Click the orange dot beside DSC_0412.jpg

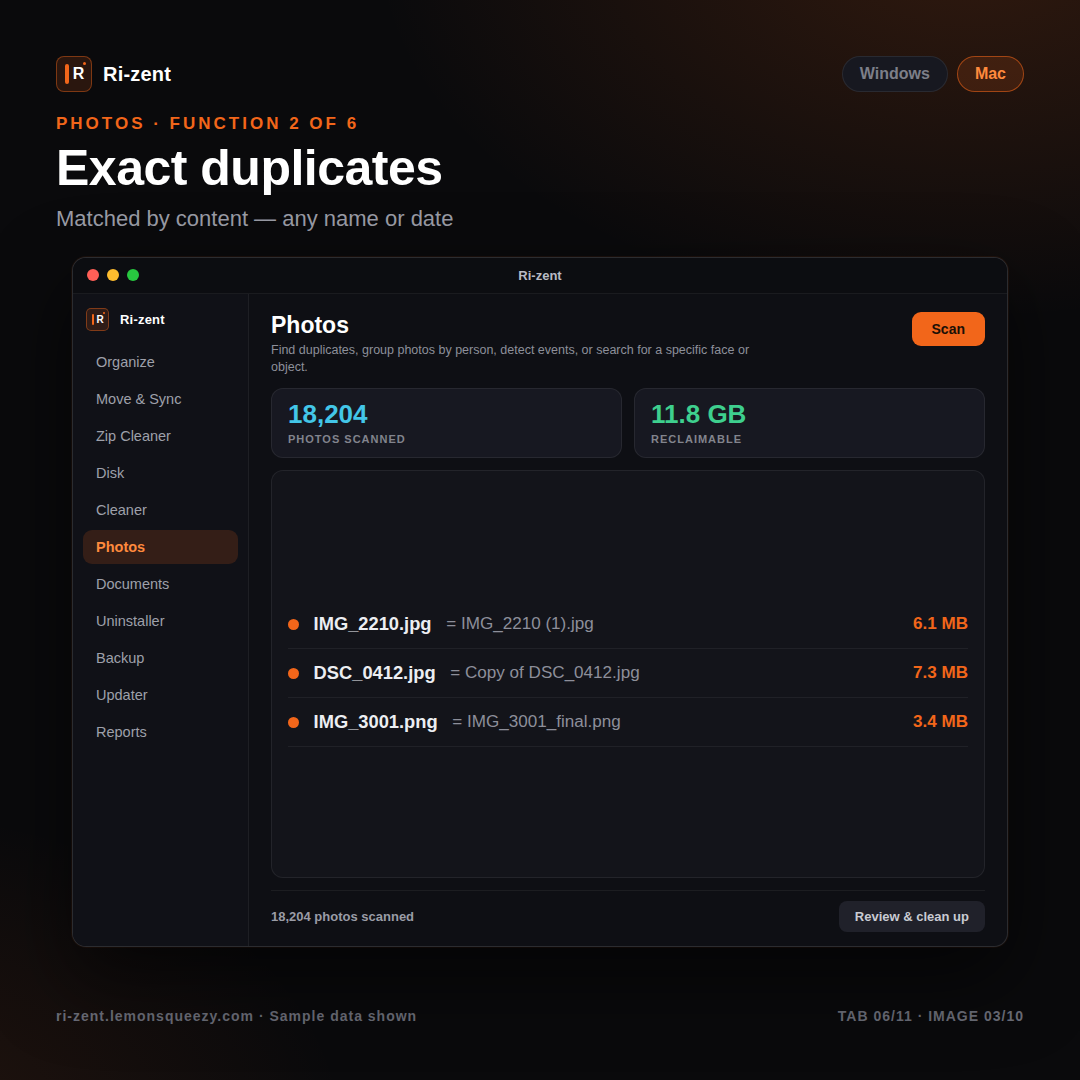293,674
